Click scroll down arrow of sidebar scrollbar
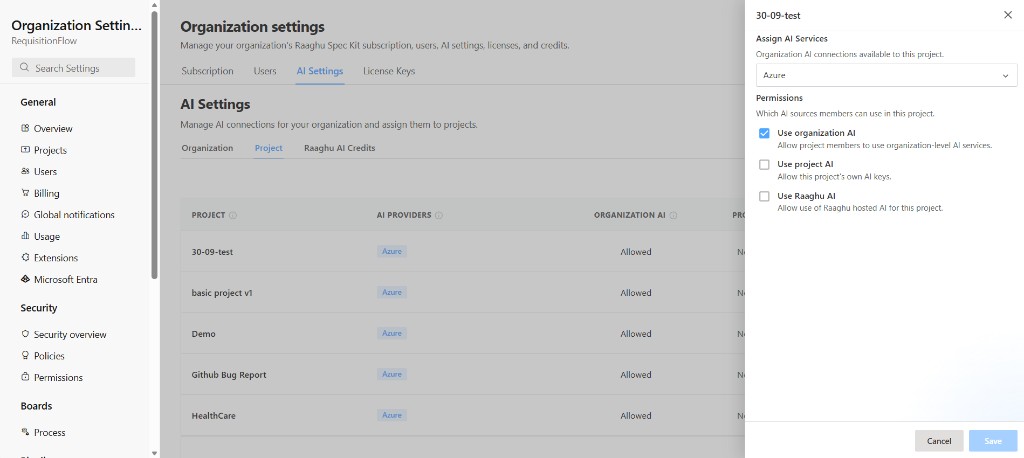Screen dimensions: 1024x458 click(x=154, y=453)
